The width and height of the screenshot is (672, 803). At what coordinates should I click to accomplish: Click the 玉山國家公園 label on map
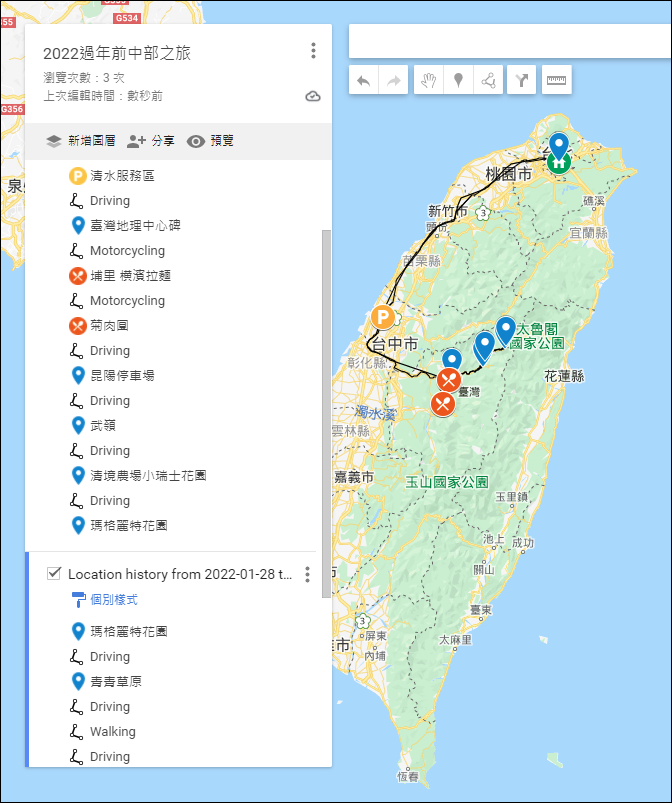[447, 482]
